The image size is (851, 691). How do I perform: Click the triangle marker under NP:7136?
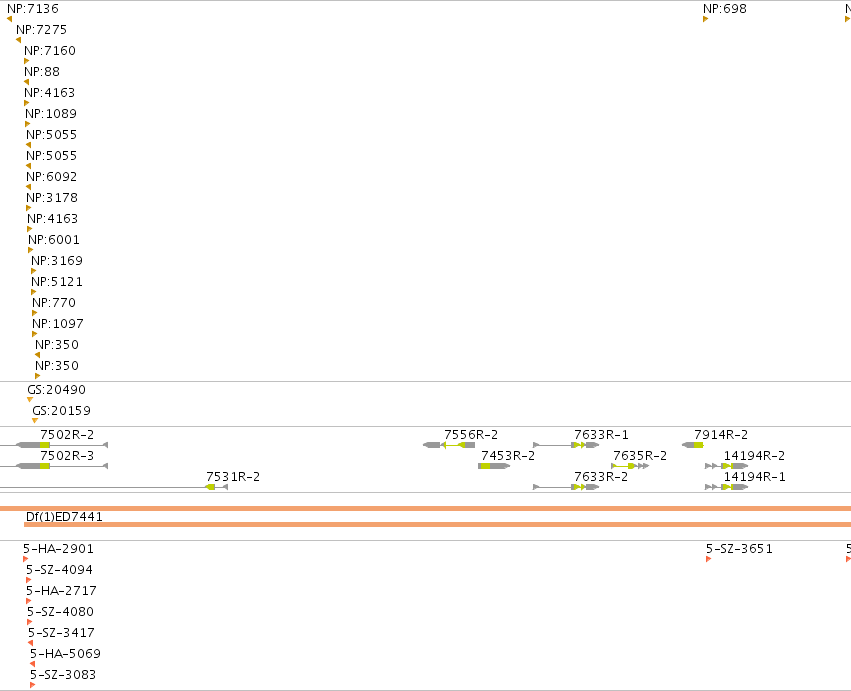click(x=9, y=19)
